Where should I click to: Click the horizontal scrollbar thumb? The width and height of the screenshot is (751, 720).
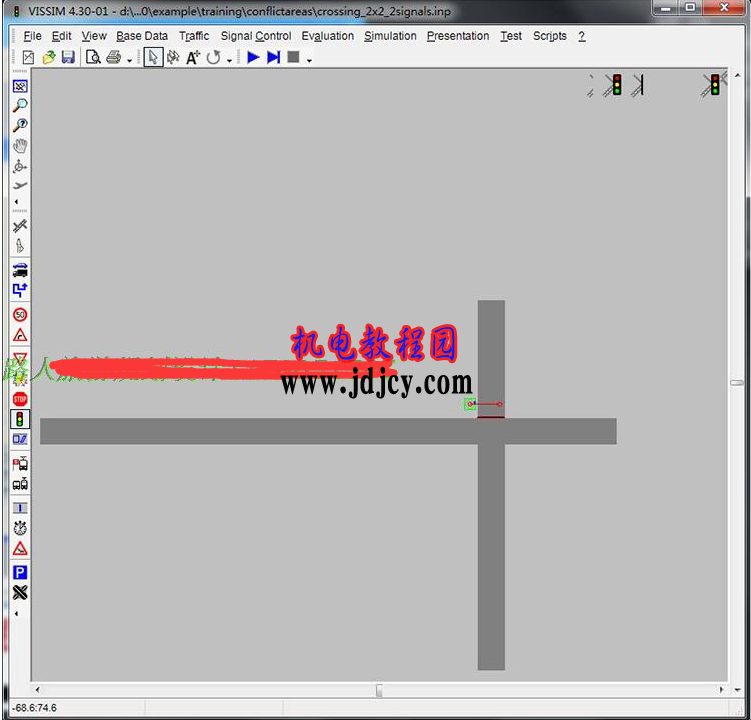(x=379, y=690)
